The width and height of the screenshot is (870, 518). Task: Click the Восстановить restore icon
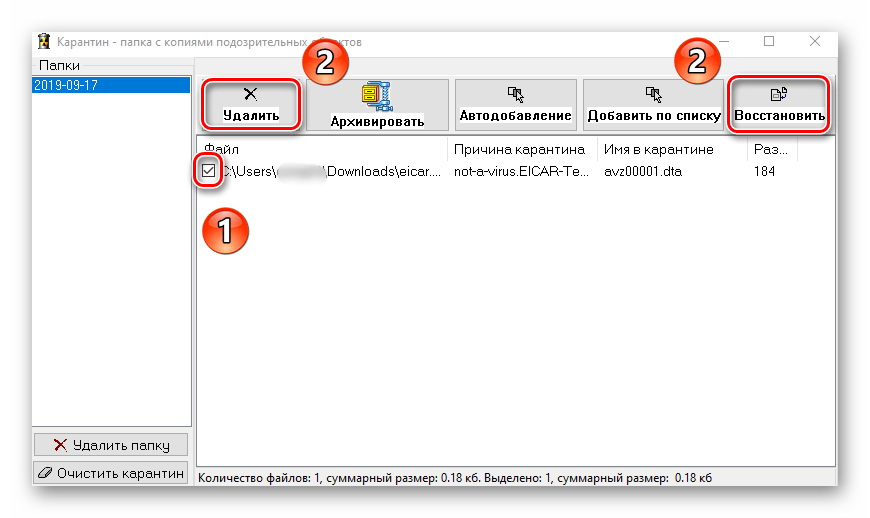coord(780,95)
